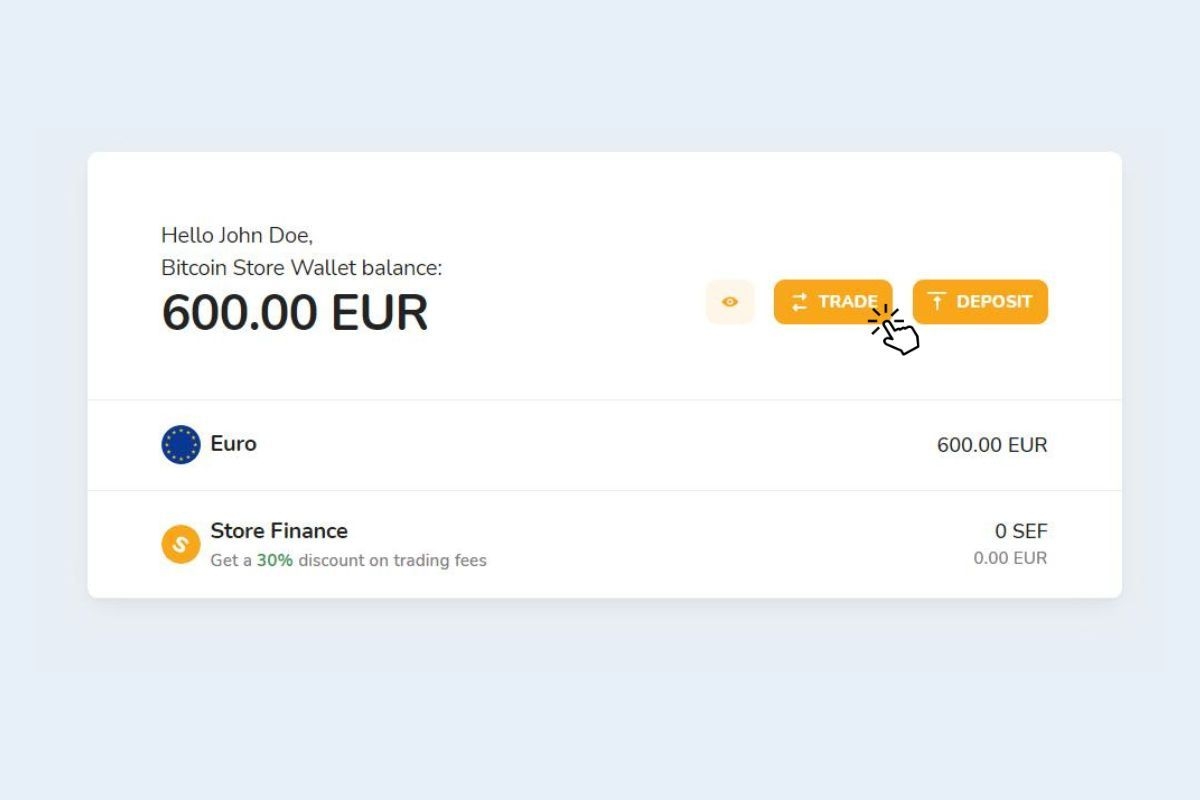This screenshot has height=800, width=1200.
Task: Click the upload arrow icon in DEPOSIT
Action: tap(936, 302)
